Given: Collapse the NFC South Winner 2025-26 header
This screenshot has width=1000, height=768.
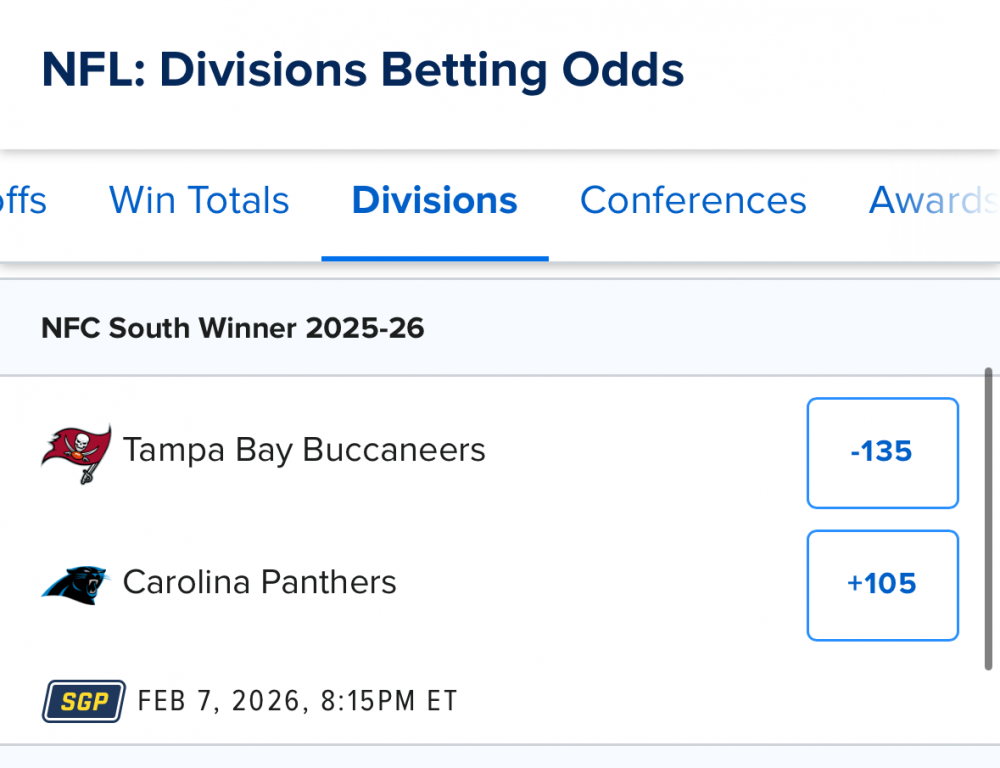Looking at the screenshot, I should click(x=232, y=328).
